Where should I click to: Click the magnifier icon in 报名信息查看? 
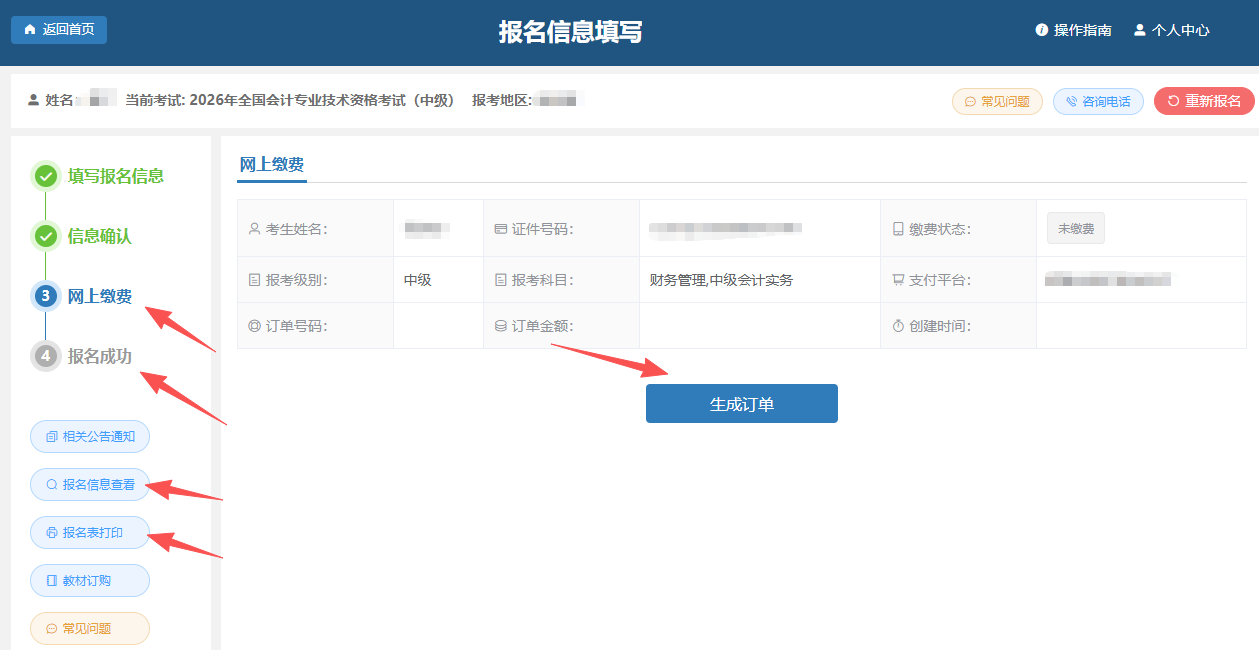tap(52, 484)
